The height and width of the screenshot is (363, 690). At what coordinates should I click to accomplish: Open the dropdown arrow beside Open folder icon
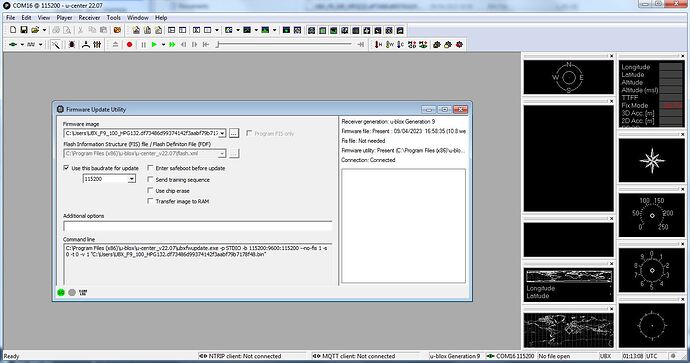coord(44,30)
